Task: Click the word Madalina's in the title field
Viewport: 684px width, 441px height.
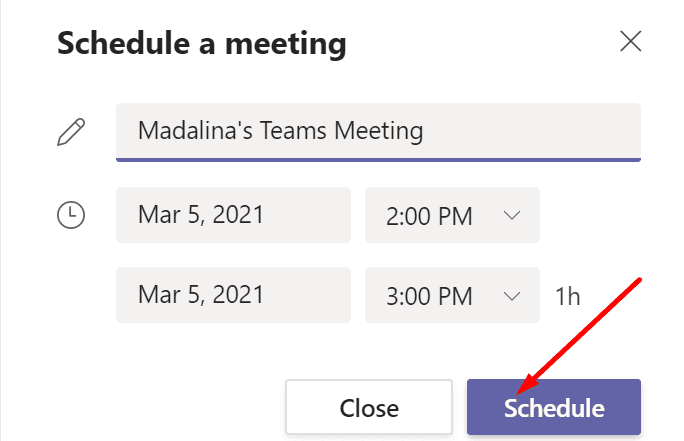Action: pyautogui.click(x=195, y=130)
